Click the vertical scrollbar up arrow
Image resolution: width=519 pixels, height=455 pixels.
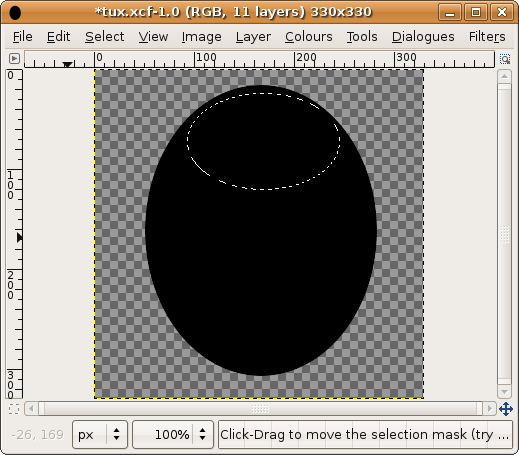pos(504,76)
